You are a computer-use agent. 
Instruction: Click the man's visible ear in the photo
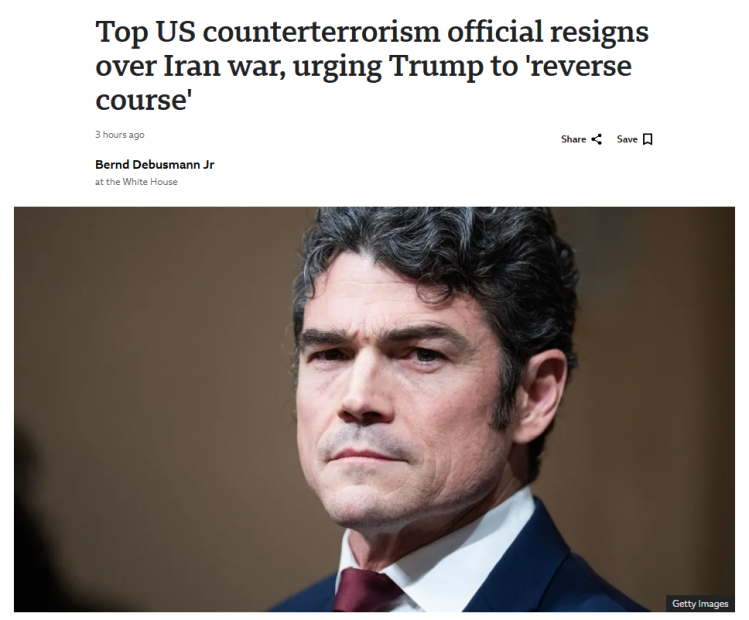point(540,396)
